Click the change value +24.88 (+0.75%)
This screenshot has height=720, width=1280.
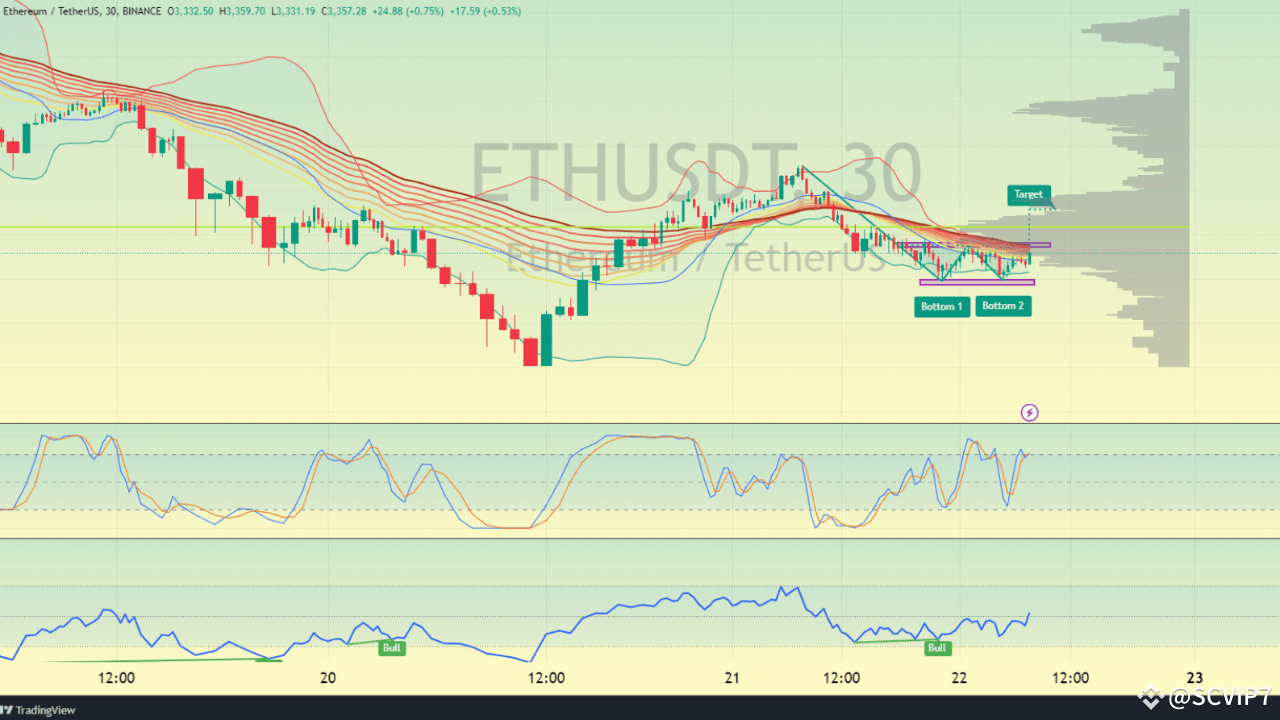pyautogui.click(x=408, y=10)
